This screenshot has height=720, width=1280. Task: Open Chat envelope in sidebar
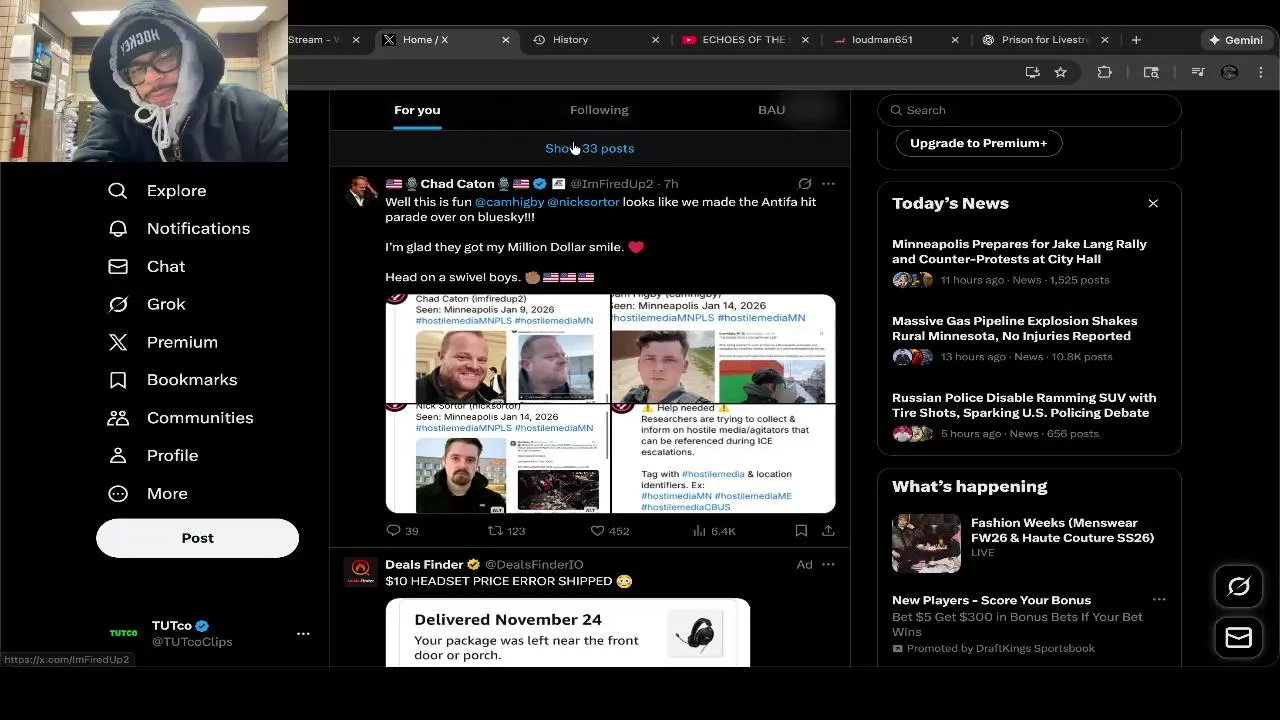coord(146,267)
